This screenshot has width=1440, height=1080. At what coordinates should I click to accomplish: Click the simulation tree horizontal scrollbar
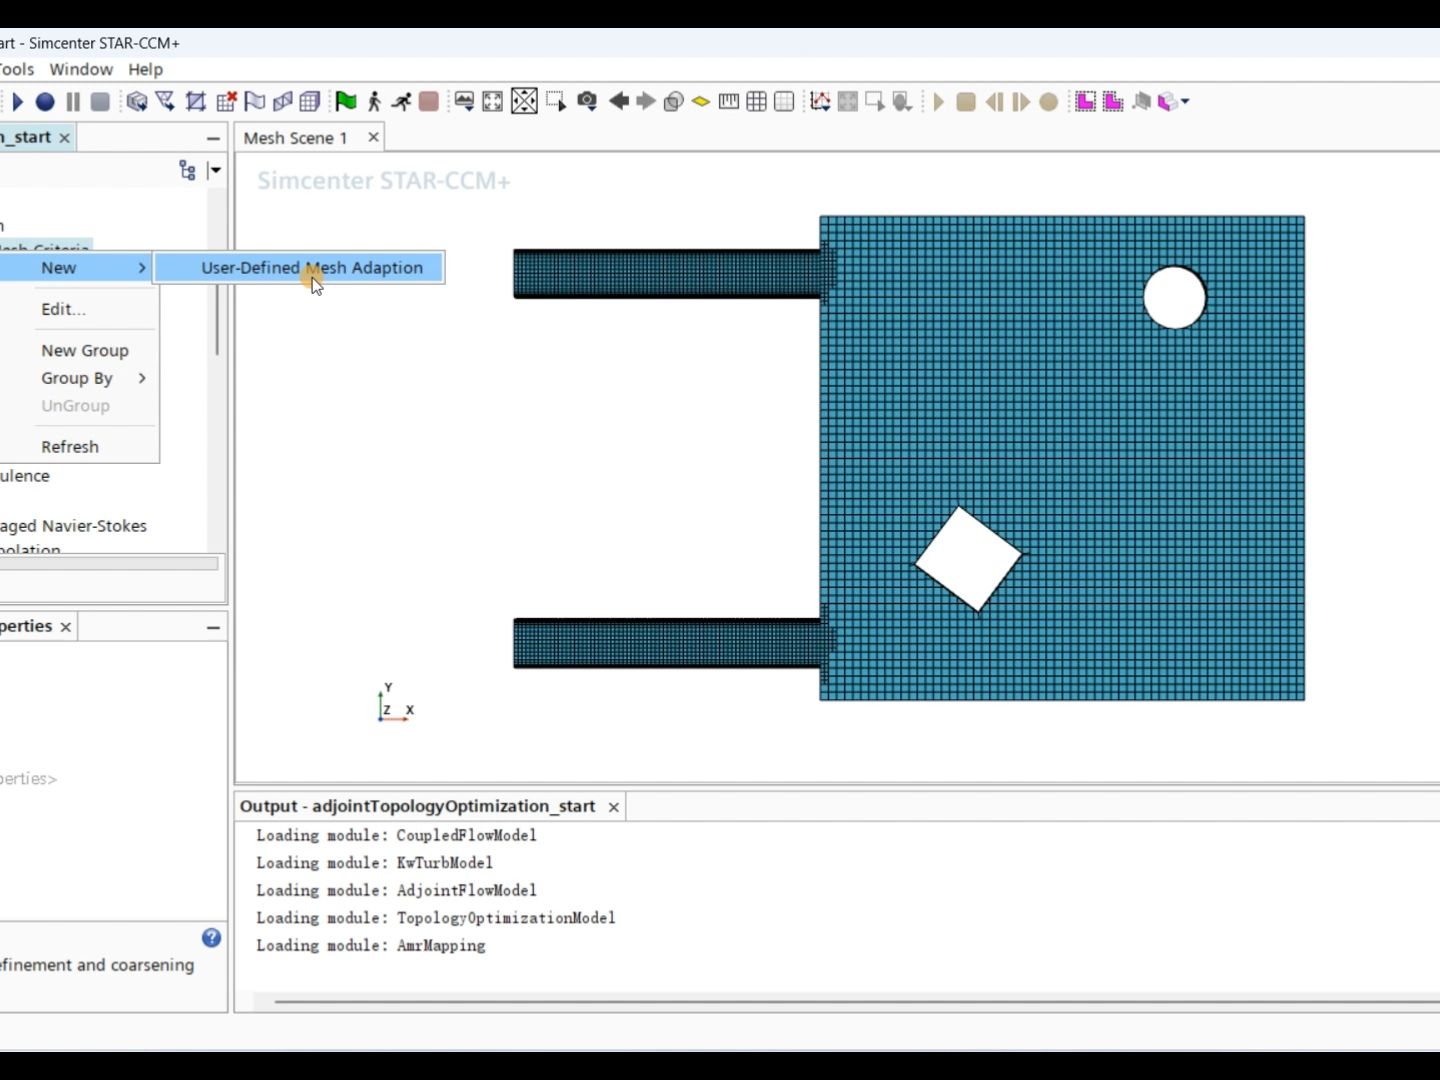point(109,564)
